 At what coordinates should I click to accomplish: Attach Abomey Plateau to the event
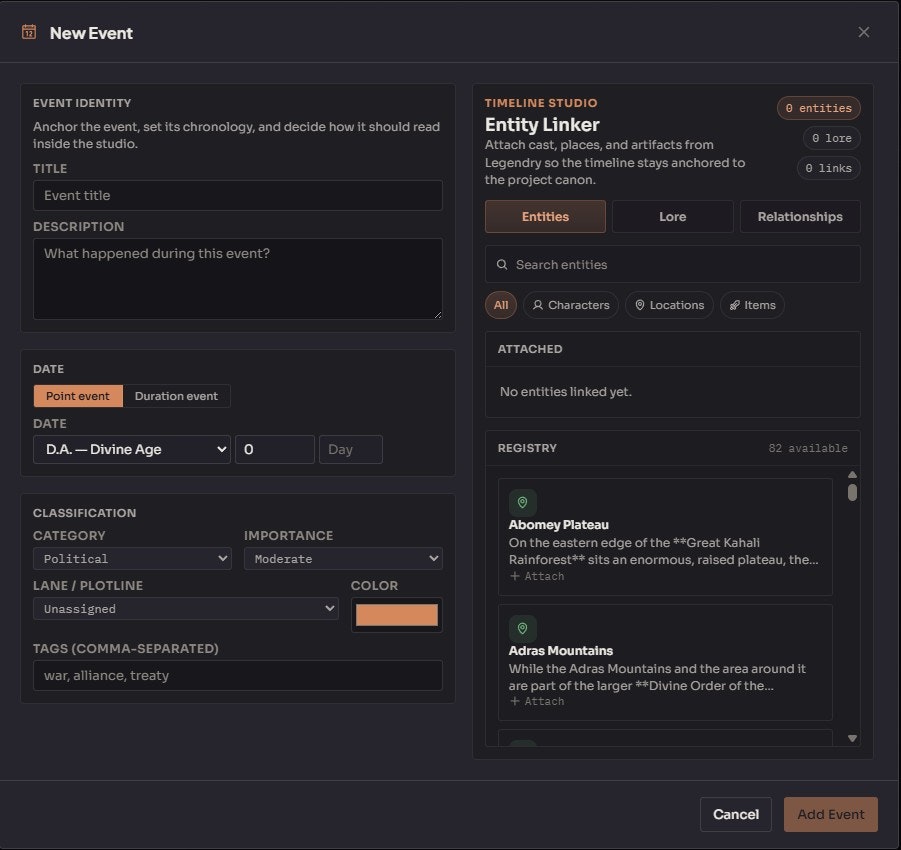[537, 576]
